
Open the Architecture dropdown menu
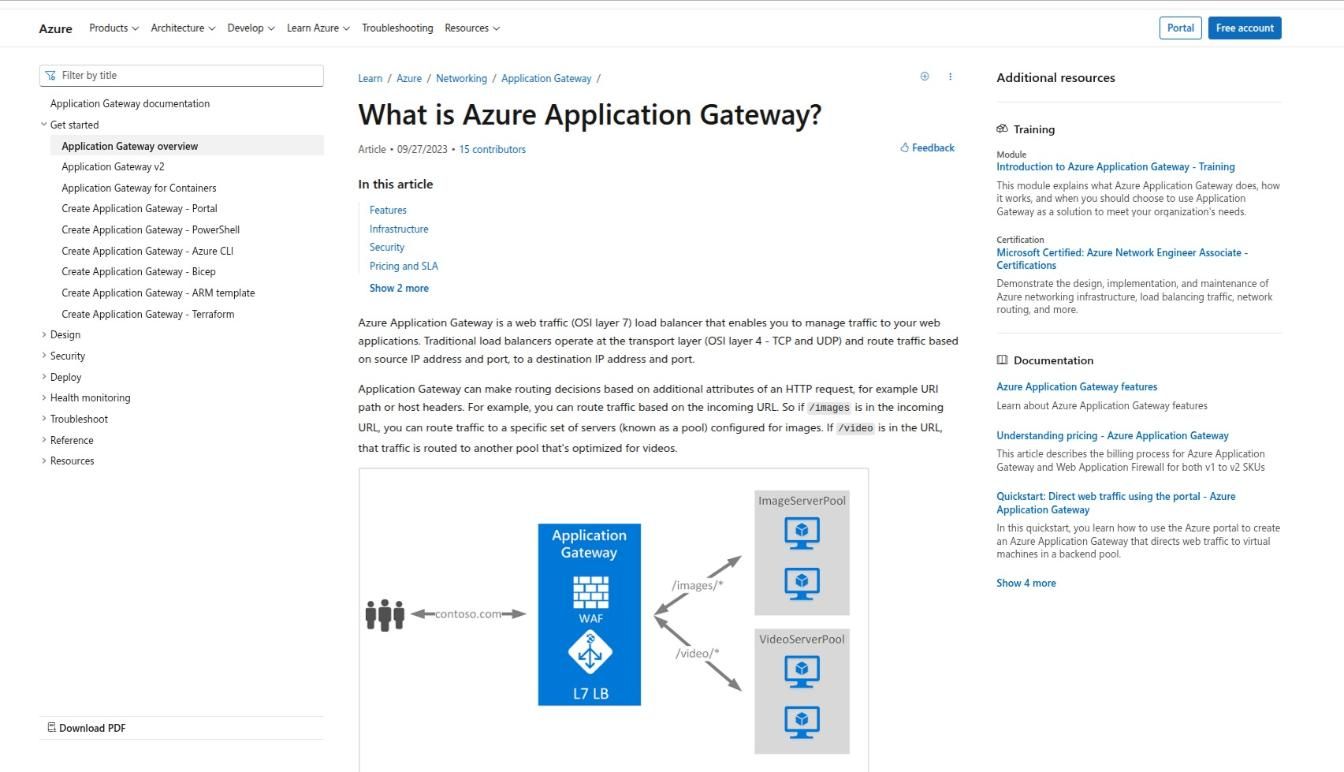pyautogui.click(x=183, y=28)
